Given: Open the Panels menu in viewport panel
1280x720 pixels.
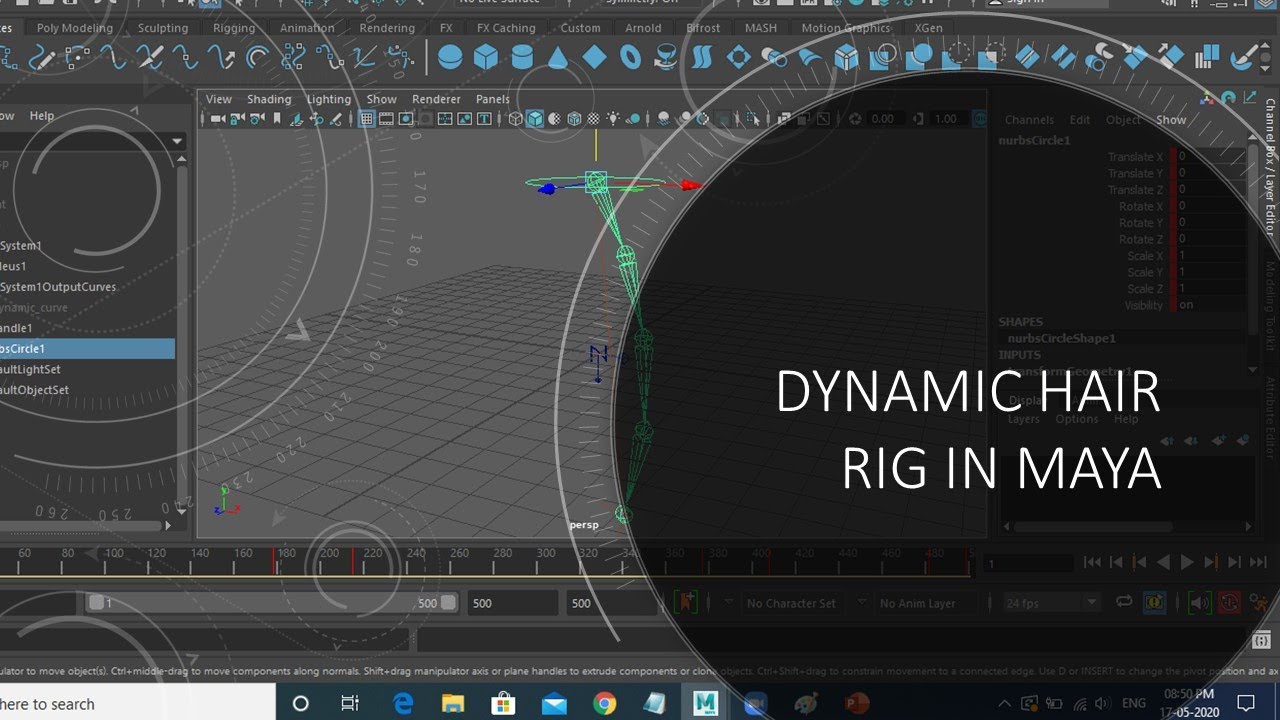Looking at the screenshot, I should [x=493, y=99].
